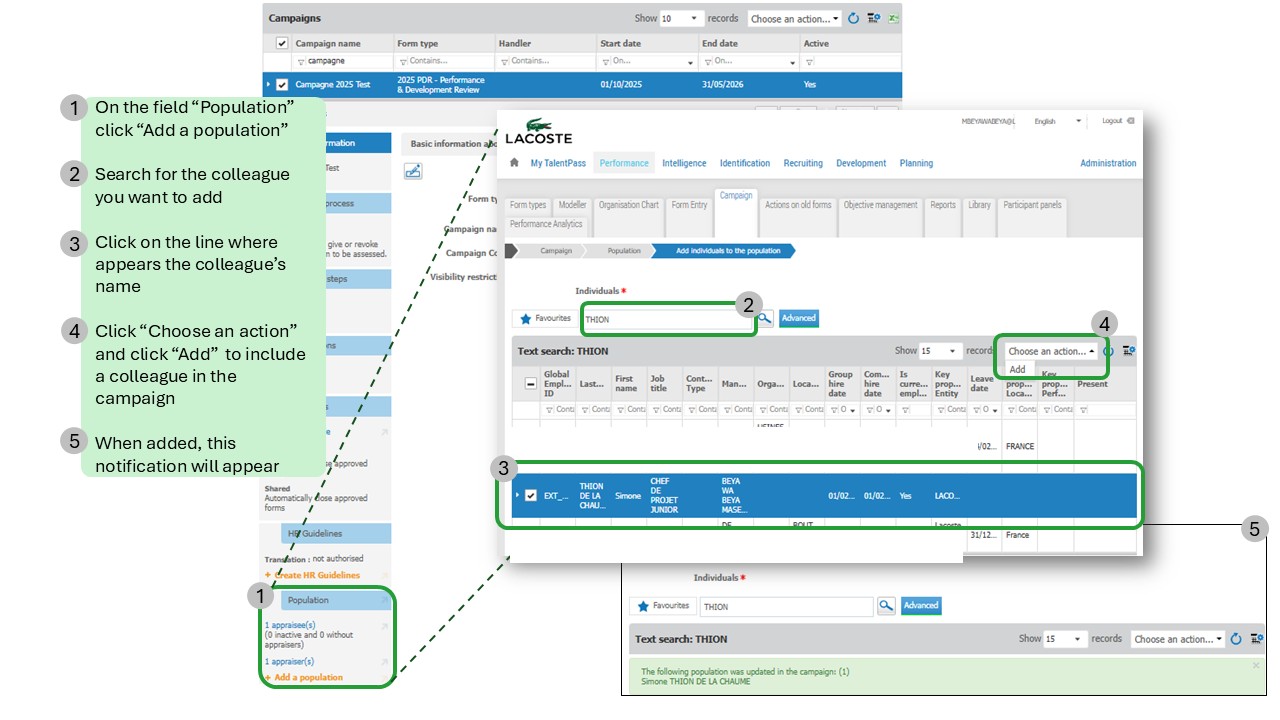The height and width of the screenshot is (720, 1280).
Task: Open the English language dropdown
Action: (x=1058, y=121)
